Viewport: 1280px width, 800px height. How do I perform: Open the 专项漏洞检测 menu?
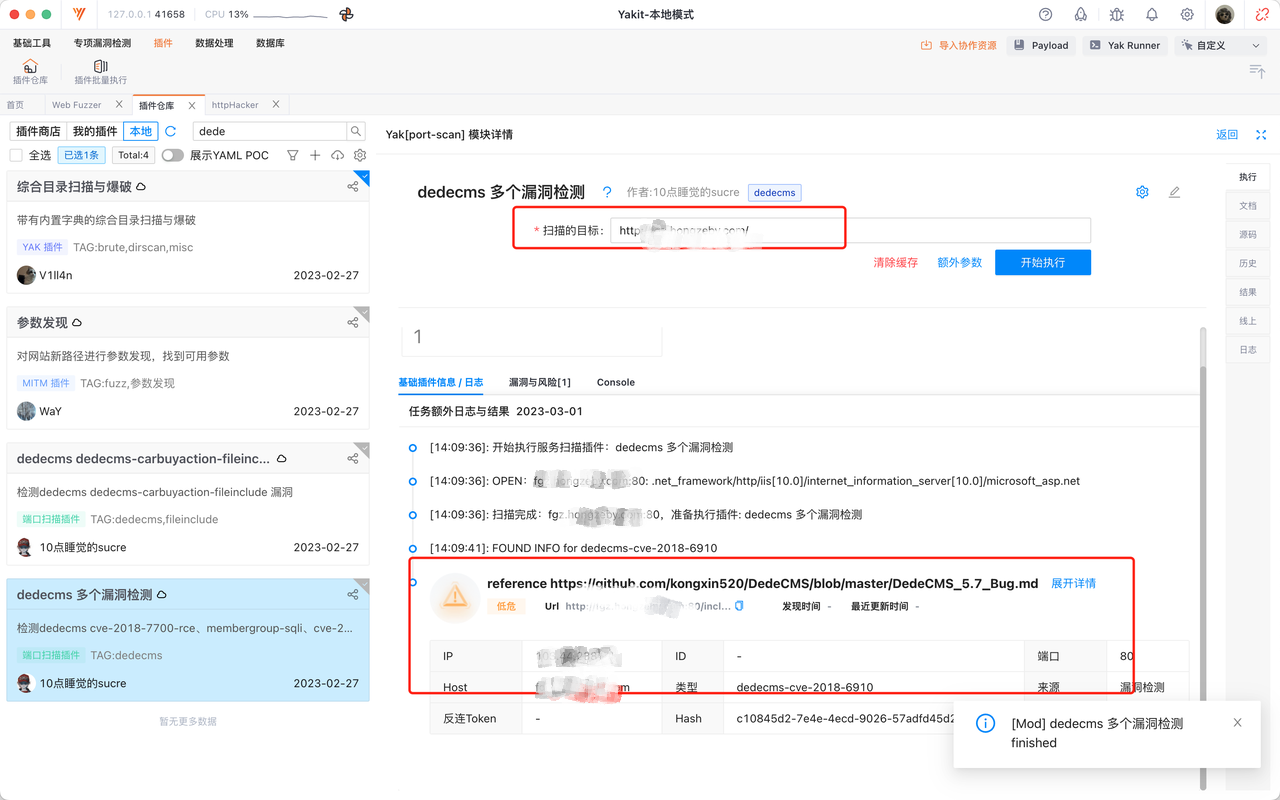tap(102, 43)
